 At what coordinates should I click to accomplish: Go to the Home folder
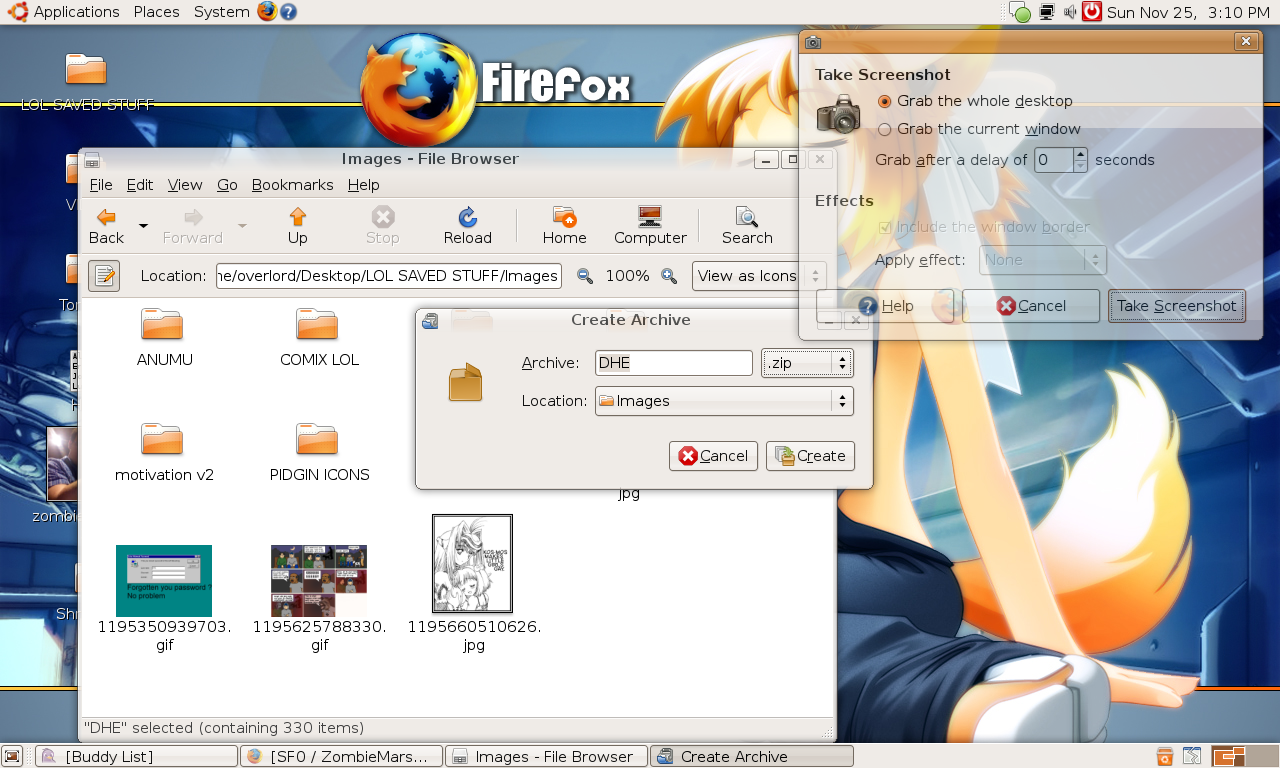(564, 226)
